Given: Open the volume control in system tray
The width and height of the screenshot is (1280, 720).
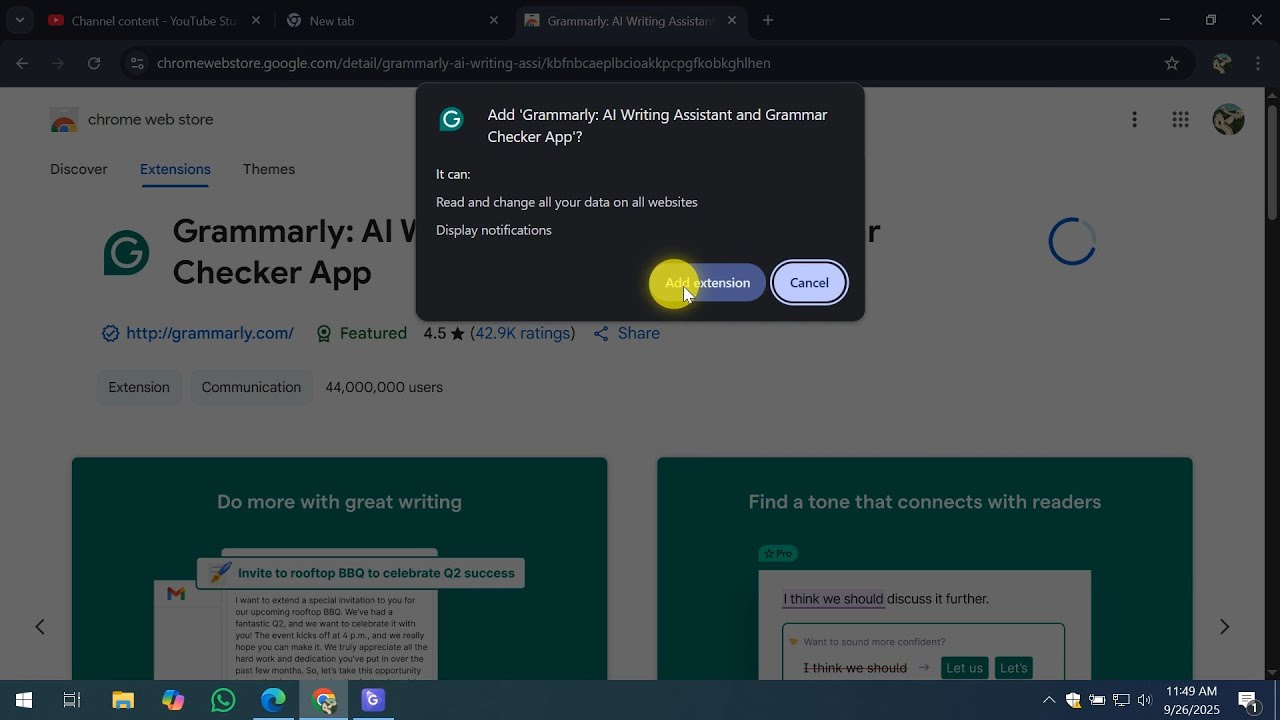Looking at the screenshot, I should (x=1144, y=700).
